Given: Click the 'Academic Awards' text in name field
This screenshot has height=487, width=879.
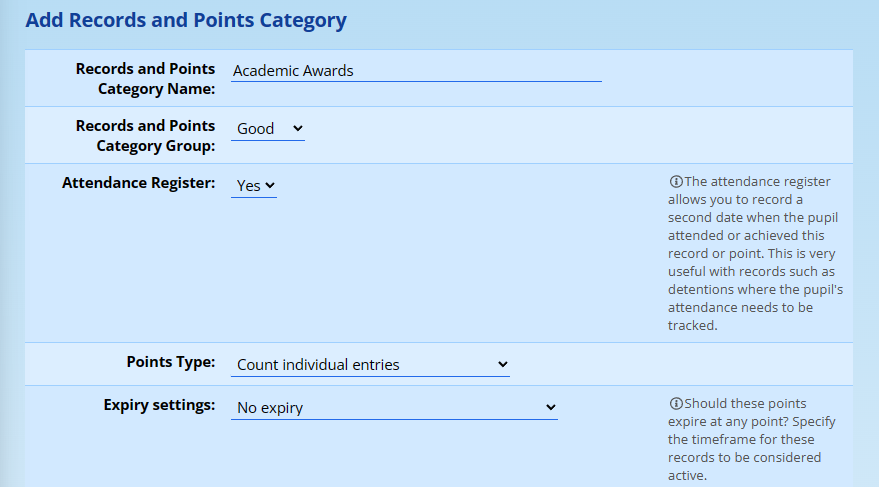Looking at the screenshot, I should pyautogui.click(x=293, y=71).
